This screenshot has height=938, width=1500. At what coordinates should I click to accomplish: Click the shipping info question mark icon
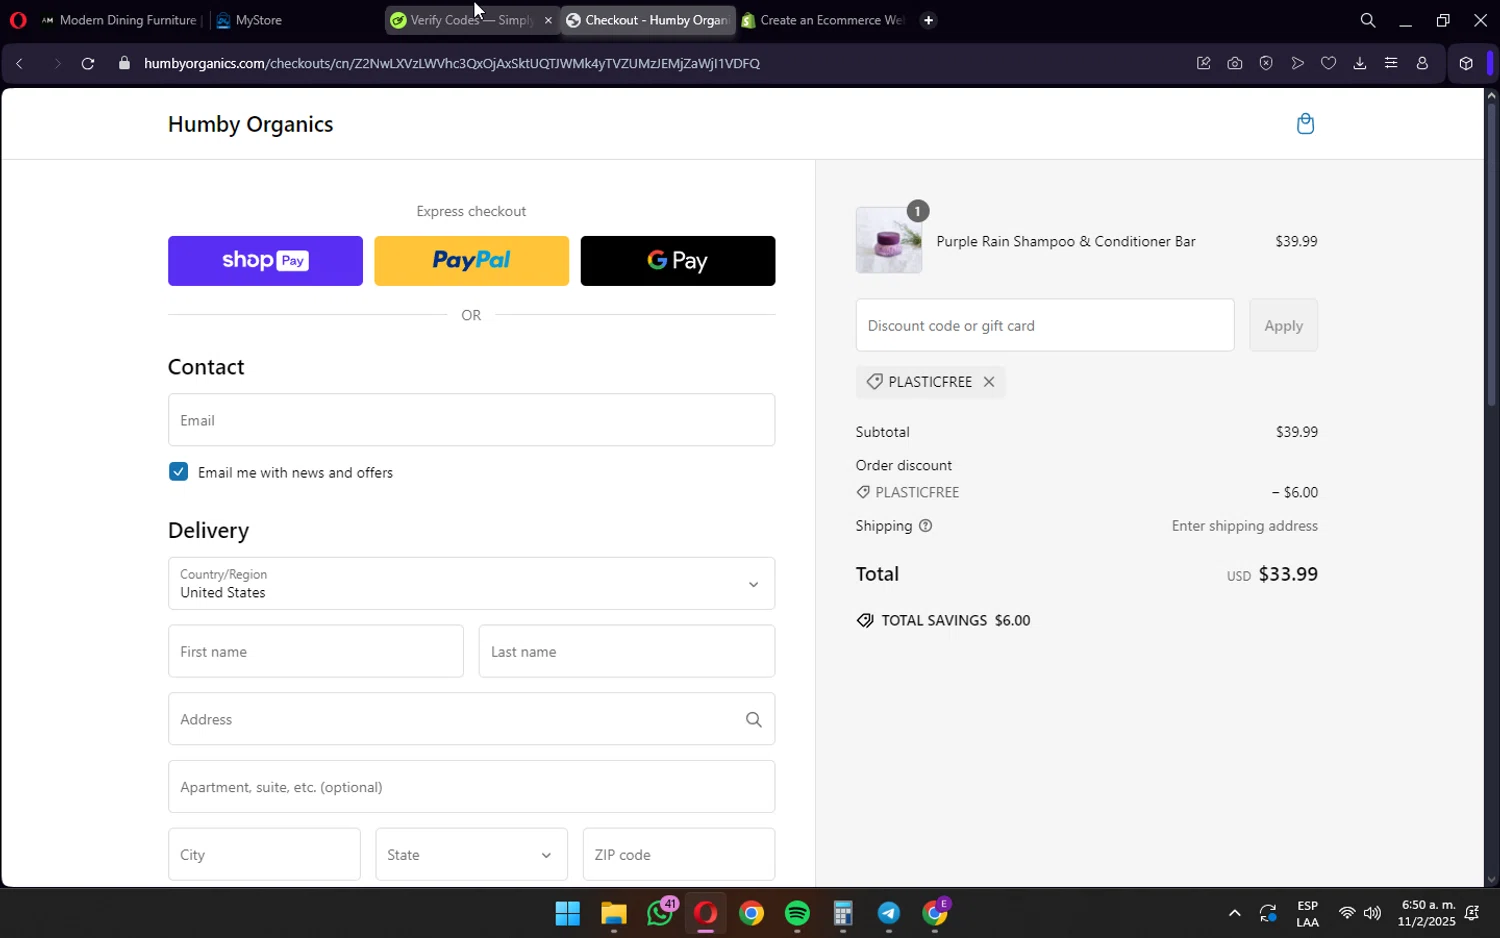(925, 526)
